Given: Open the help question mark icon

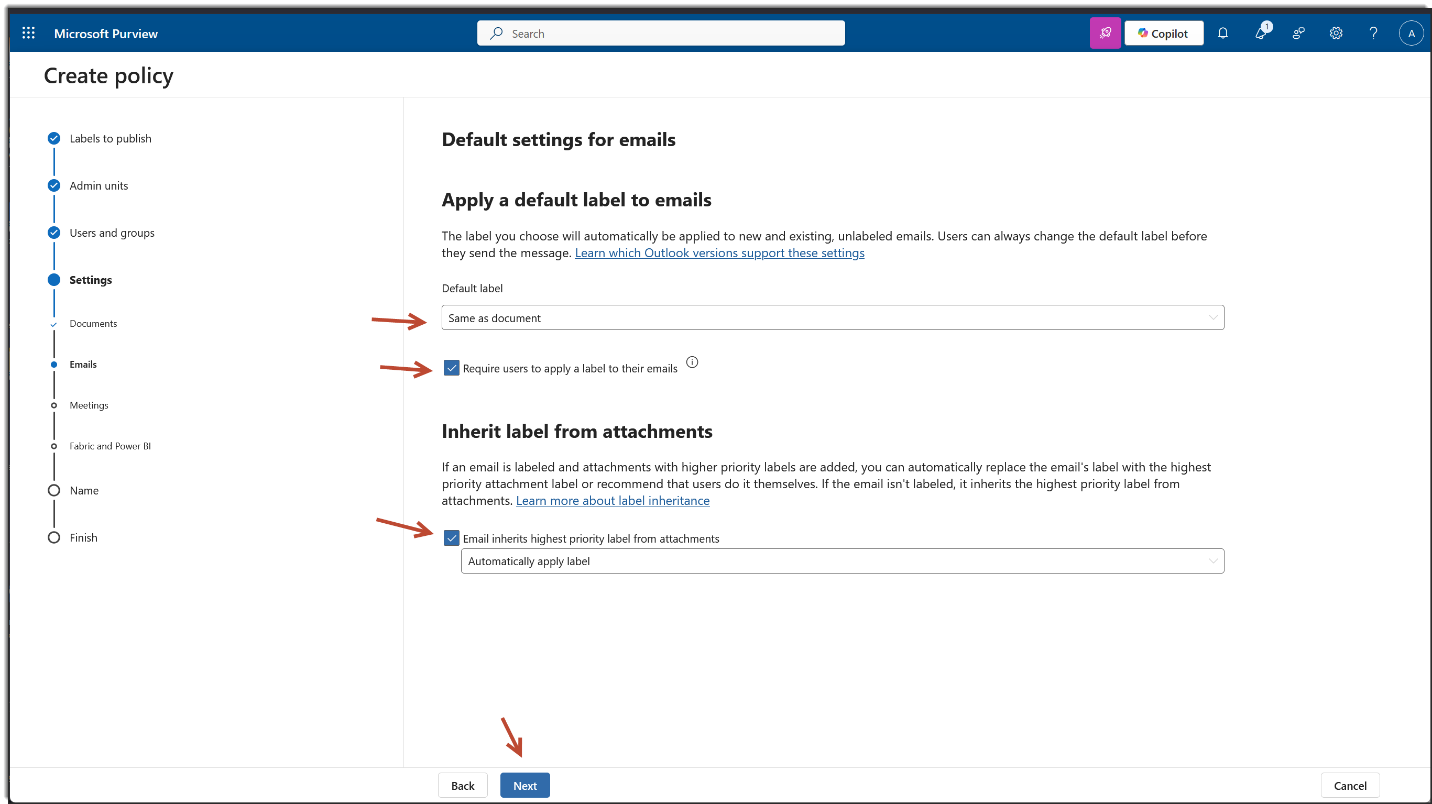Looking at the screenshot, I should coord(1373,33).
